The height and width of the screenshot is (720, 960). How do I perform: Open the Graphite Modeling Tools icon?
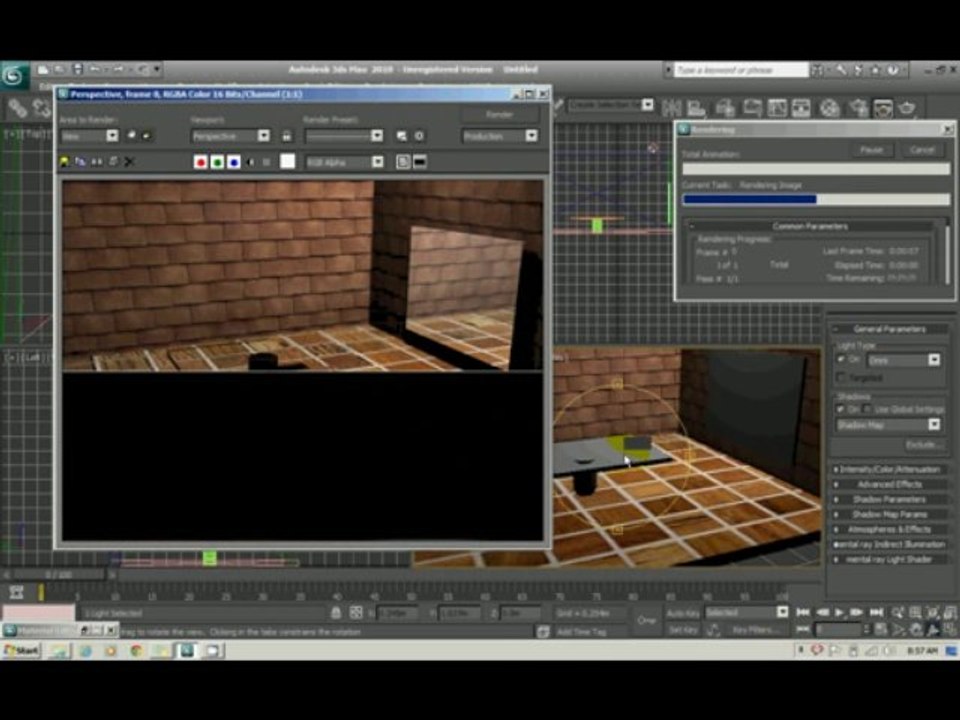point(751,108)
